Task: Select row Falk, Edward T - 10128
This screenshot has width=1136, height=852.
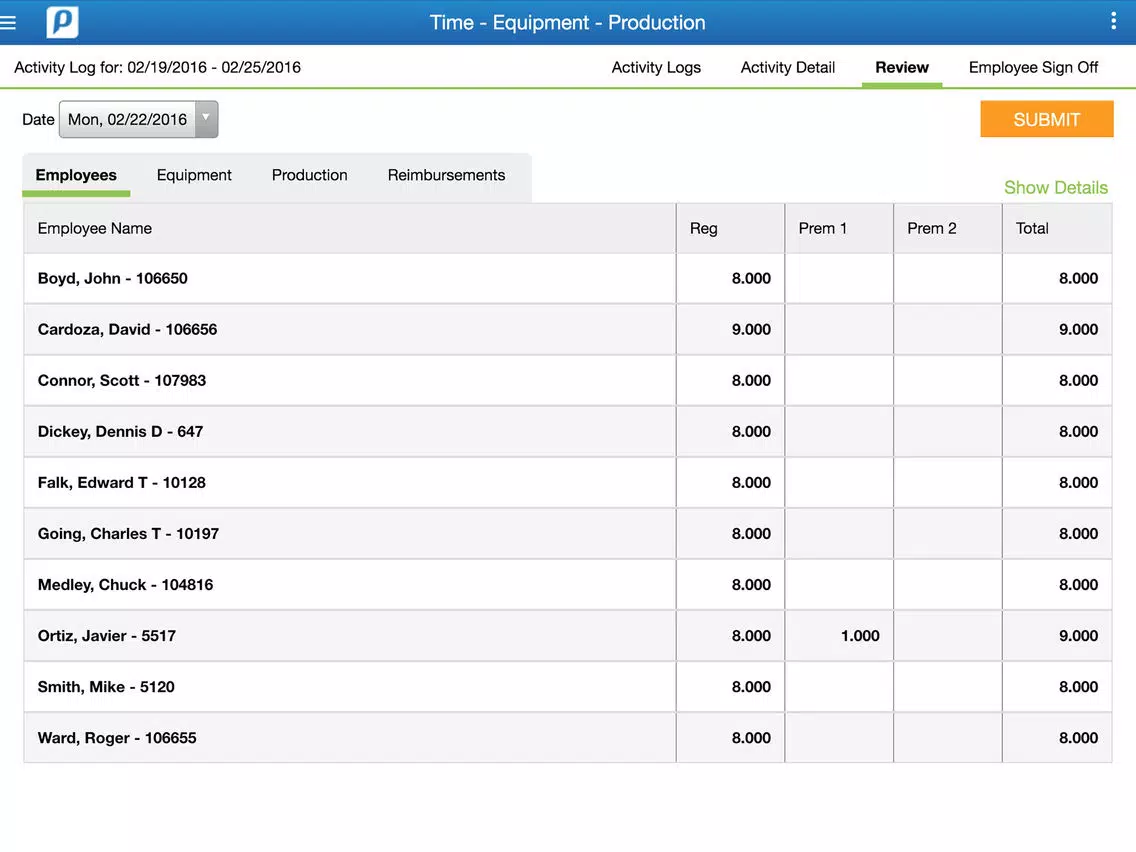Action: point(568,483)
